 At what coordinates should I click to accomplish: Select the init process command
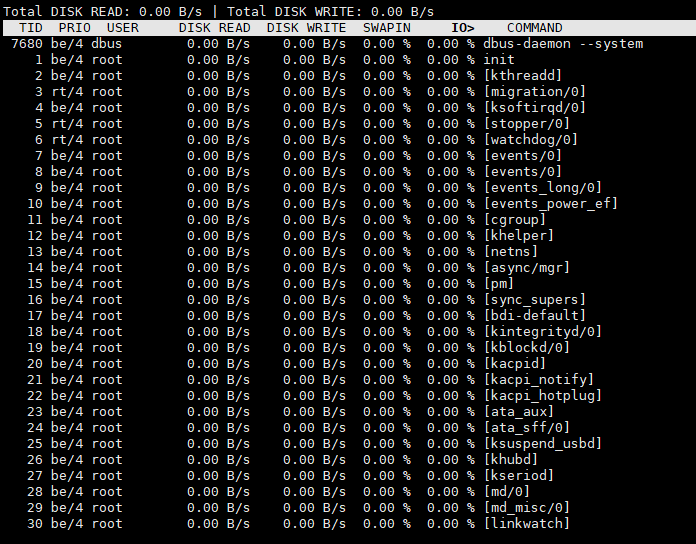coord(499,60)
